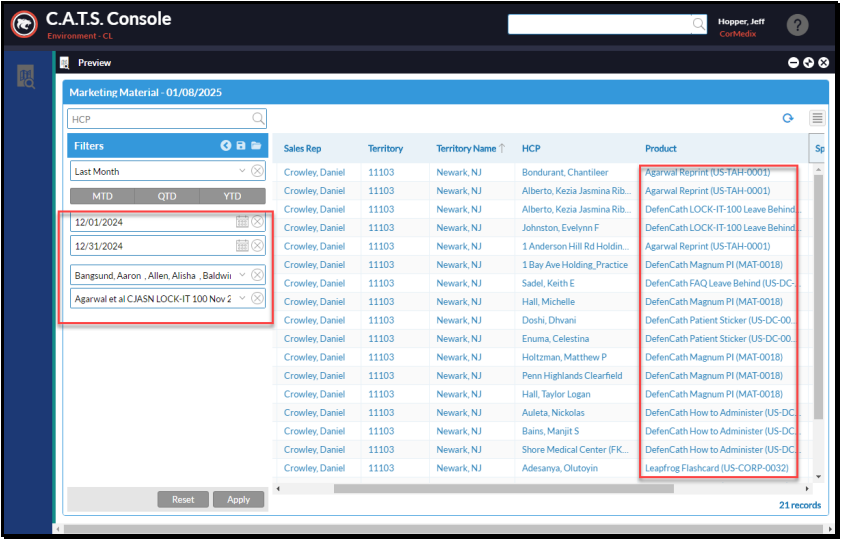Click HCP cell Doshi, Dhvani

point(549,320)
